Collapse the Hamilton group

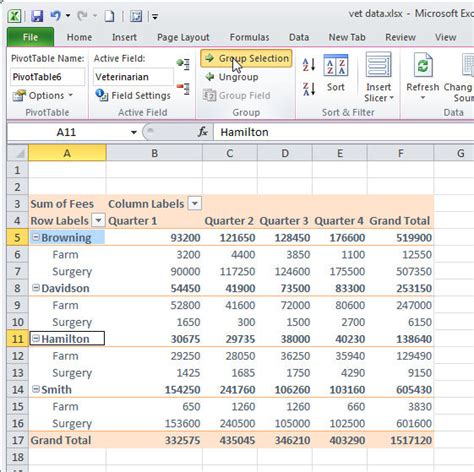pos(36,338)
